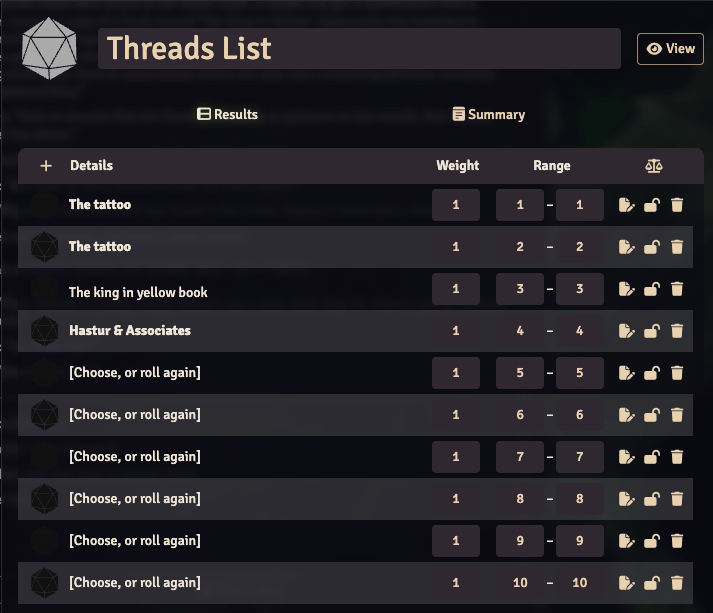Toggle lock on Hastur & Associates result

click(x=651, y=331)
